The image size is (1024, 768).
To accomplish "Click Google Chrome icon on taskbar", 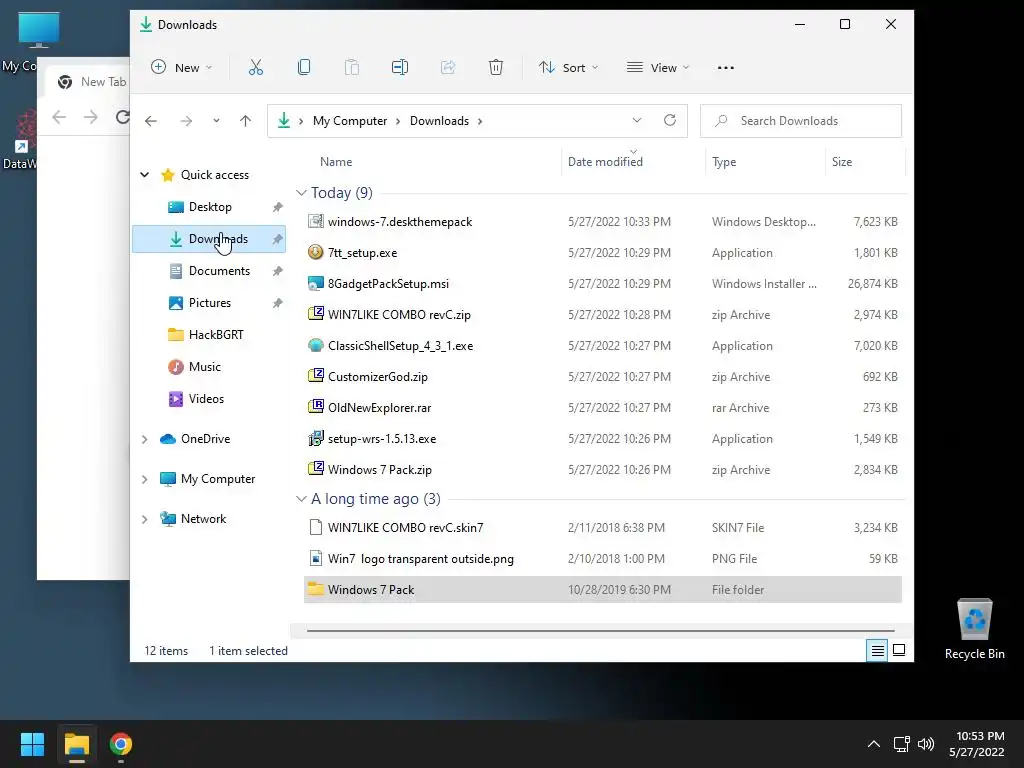I will [x=121, y=744].
